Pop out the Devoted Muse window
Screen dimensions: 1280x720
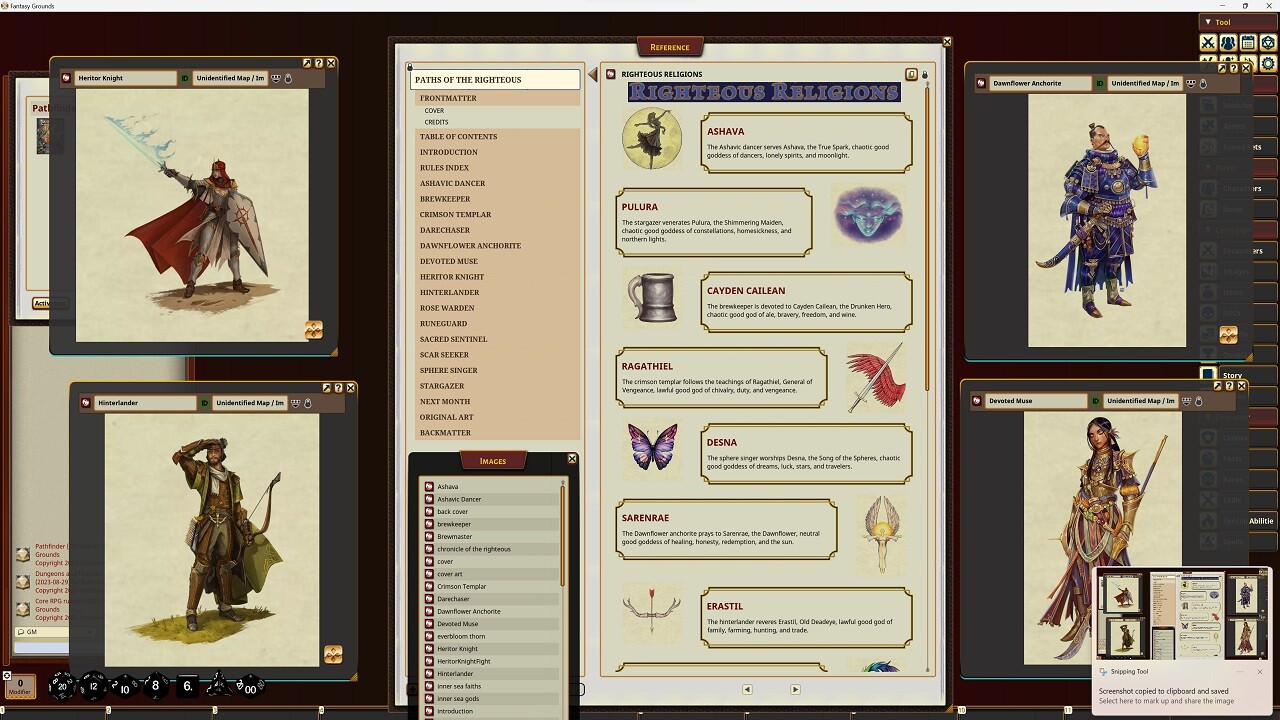pyautogui.click(x=1217, y=386)
